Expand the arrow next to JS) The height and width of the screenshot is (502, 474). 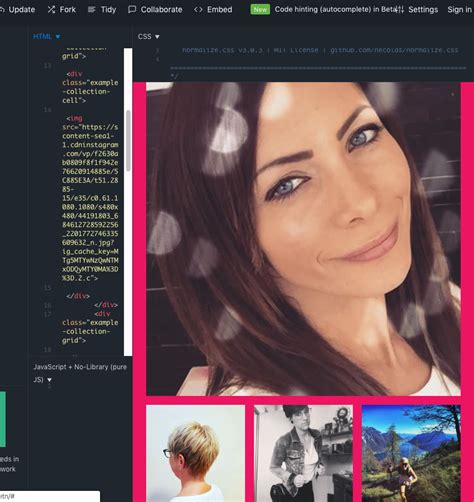(49, 380)
